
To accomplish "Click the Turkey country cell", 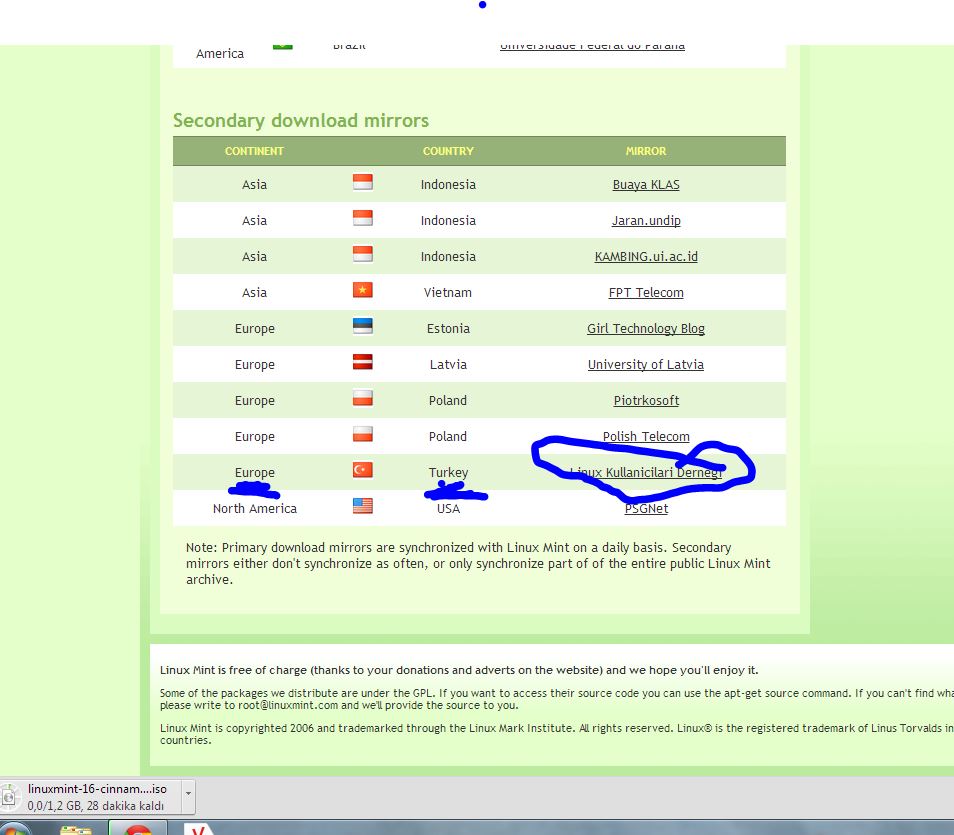I will tap(448, 472).
